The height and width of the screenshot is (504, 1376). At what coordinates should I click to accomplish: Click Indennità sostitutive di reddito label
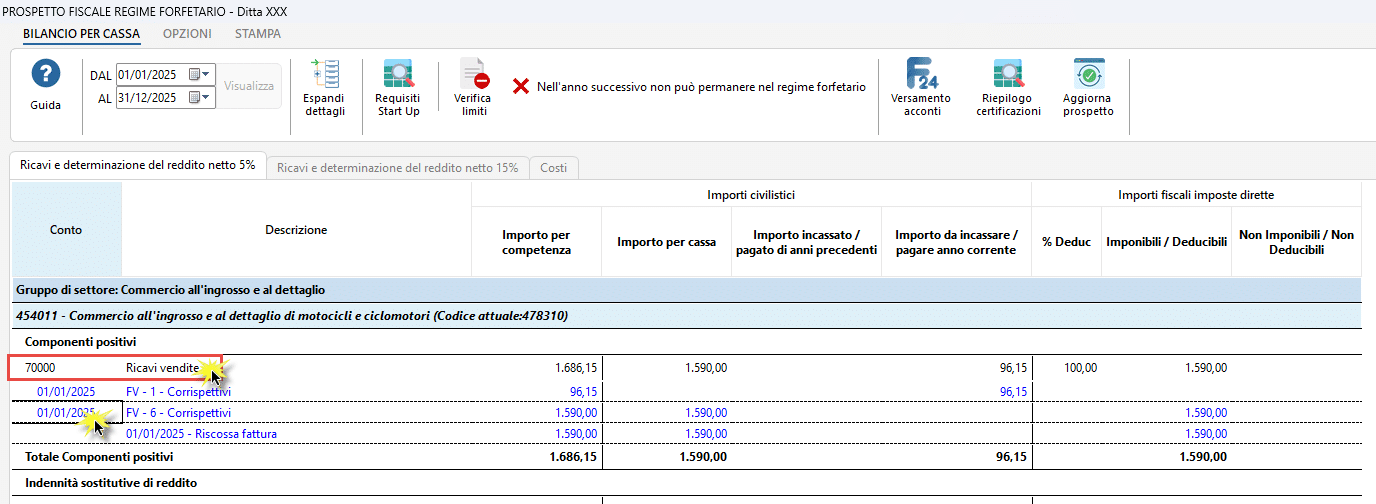pos(111,483)
